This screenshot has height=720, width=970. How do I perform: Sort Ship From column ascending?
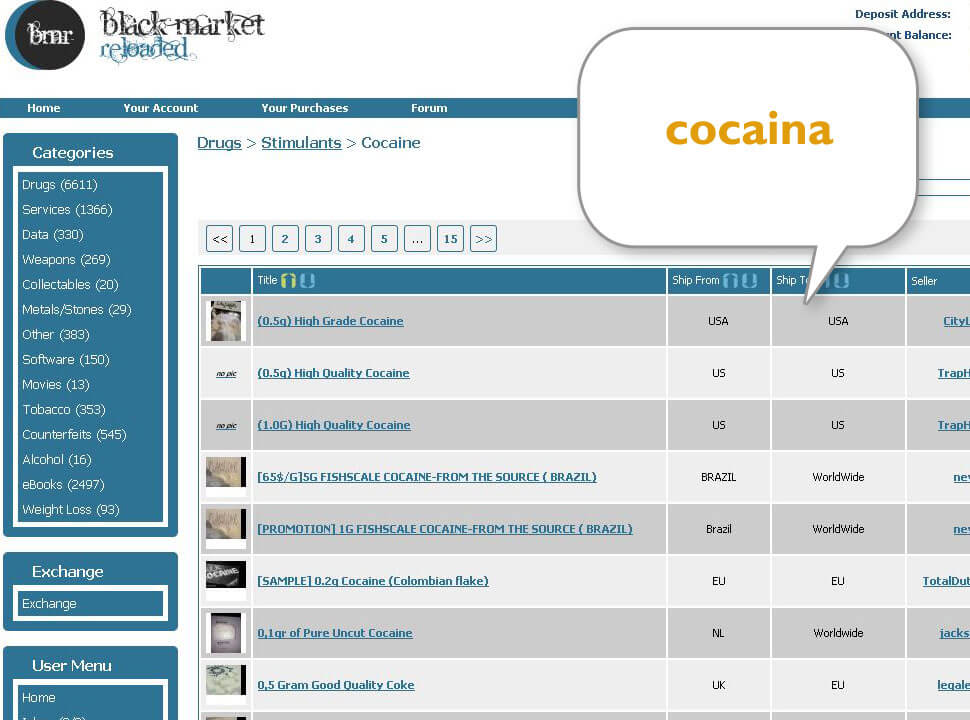731,281
